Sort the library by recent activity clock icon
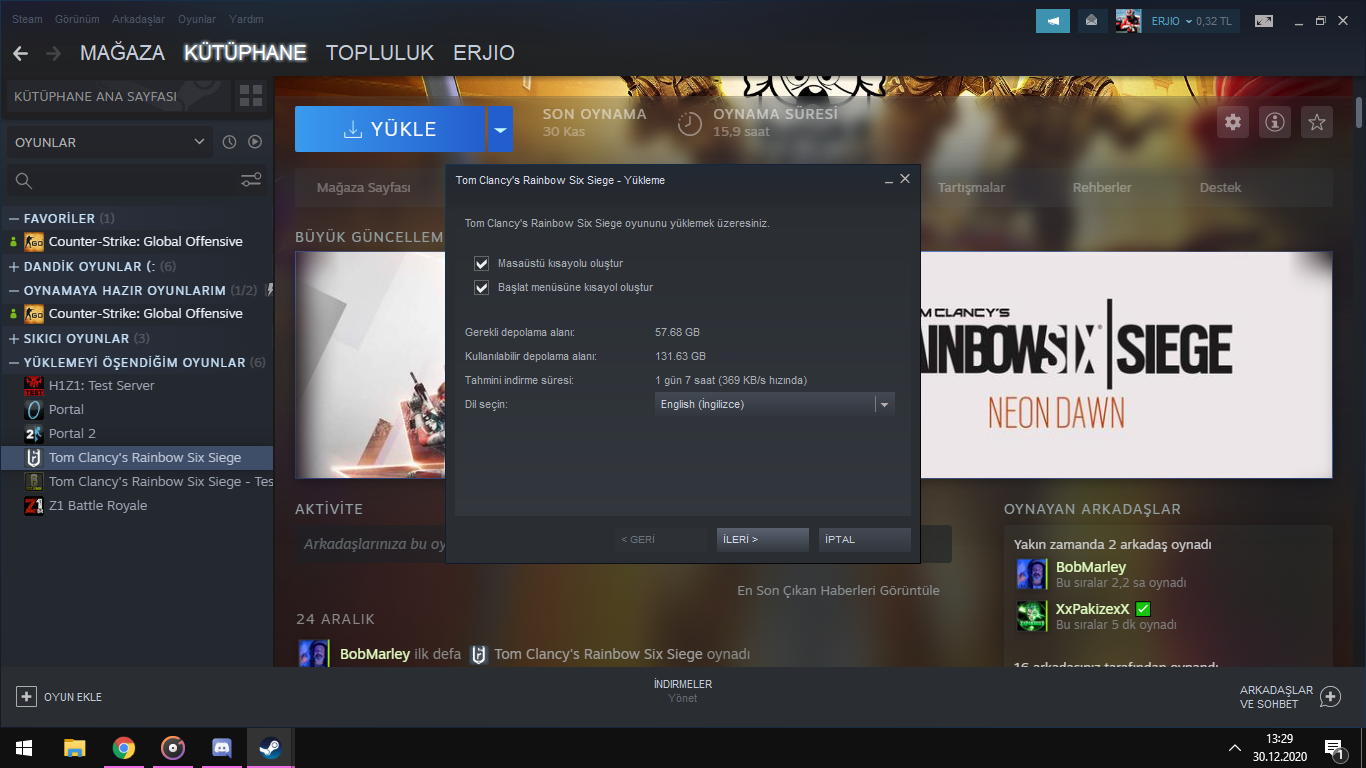The height and width of the screenshot is (768, 1366). (x=229, y=142)
